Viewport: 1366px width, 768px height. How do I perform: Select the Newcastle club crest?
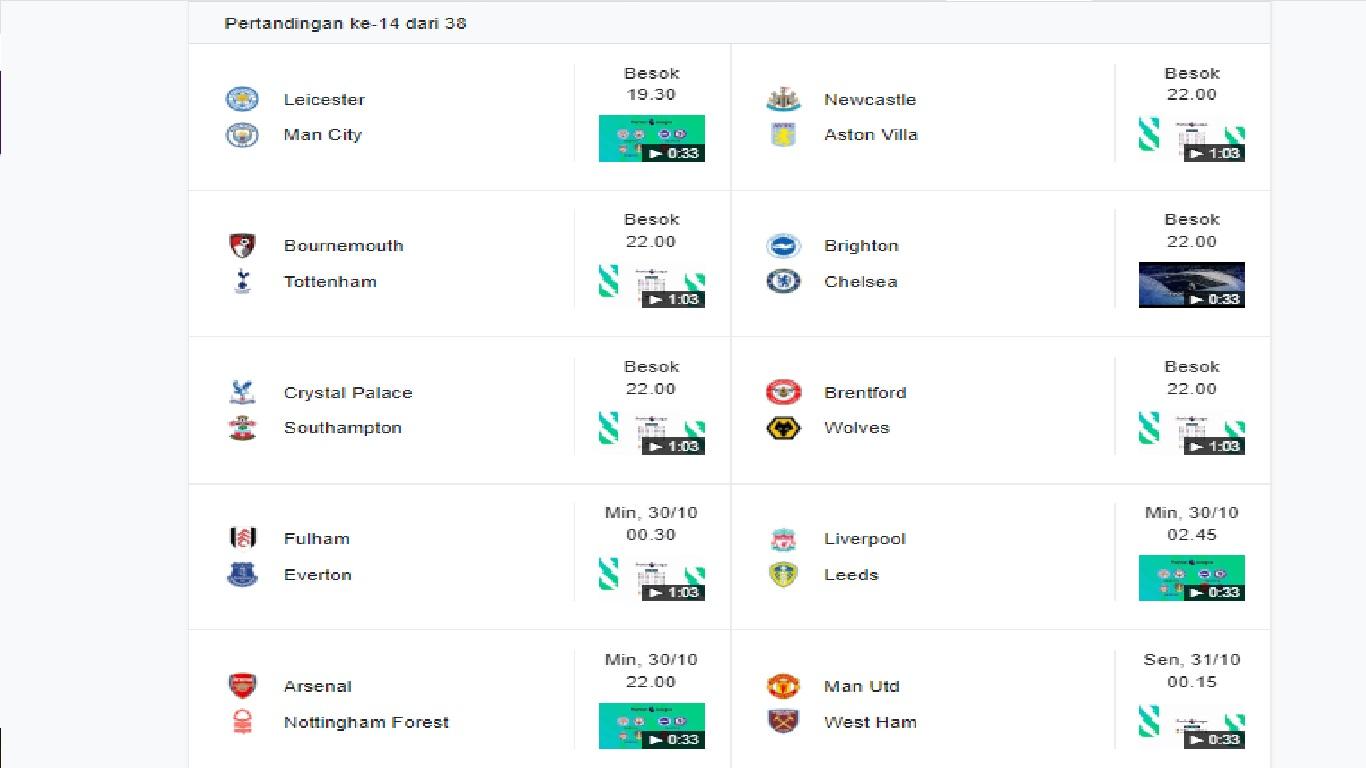tap(784, 99)
